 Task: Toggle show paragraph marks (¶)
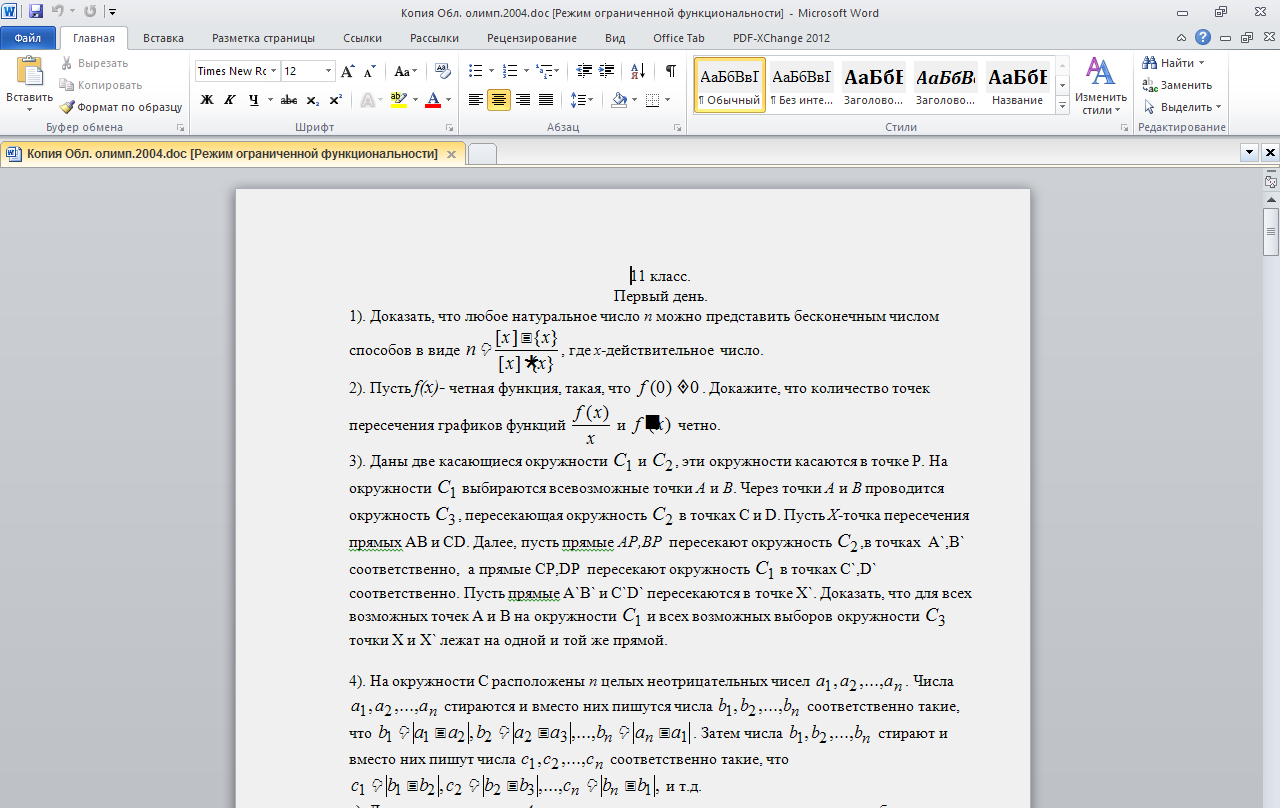coord(670,71)
